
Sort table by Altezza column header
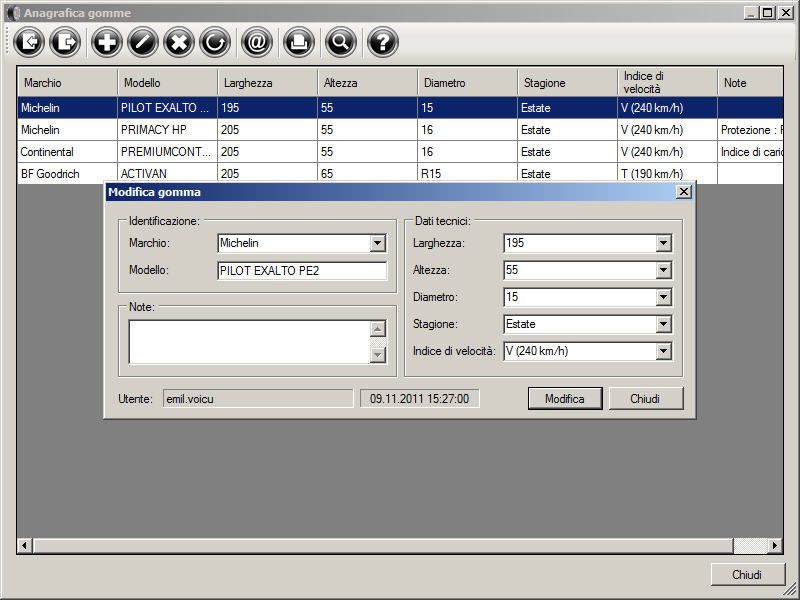tap(367, 83)
